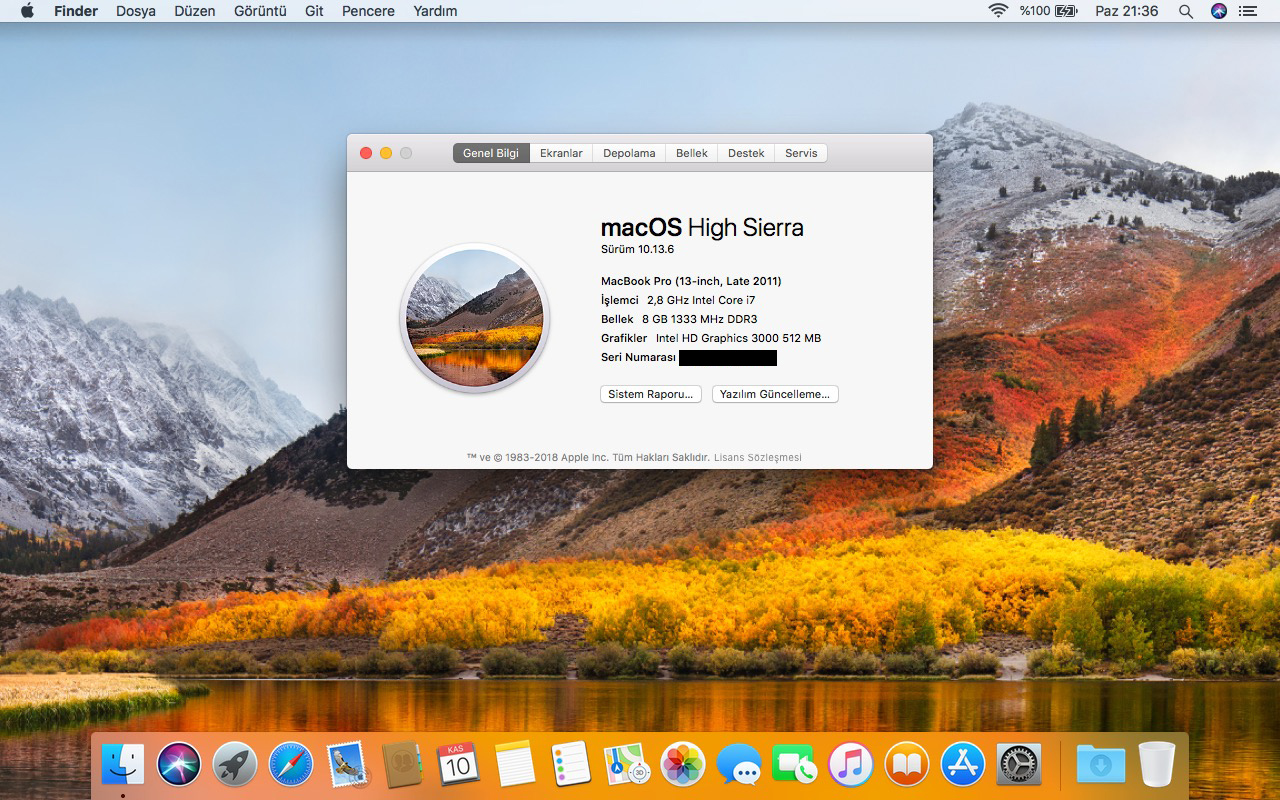The width and height of the screenshot is (1280, 800).
Task: Launch the App Store from Dock
Action: click(x=963, y=765)
